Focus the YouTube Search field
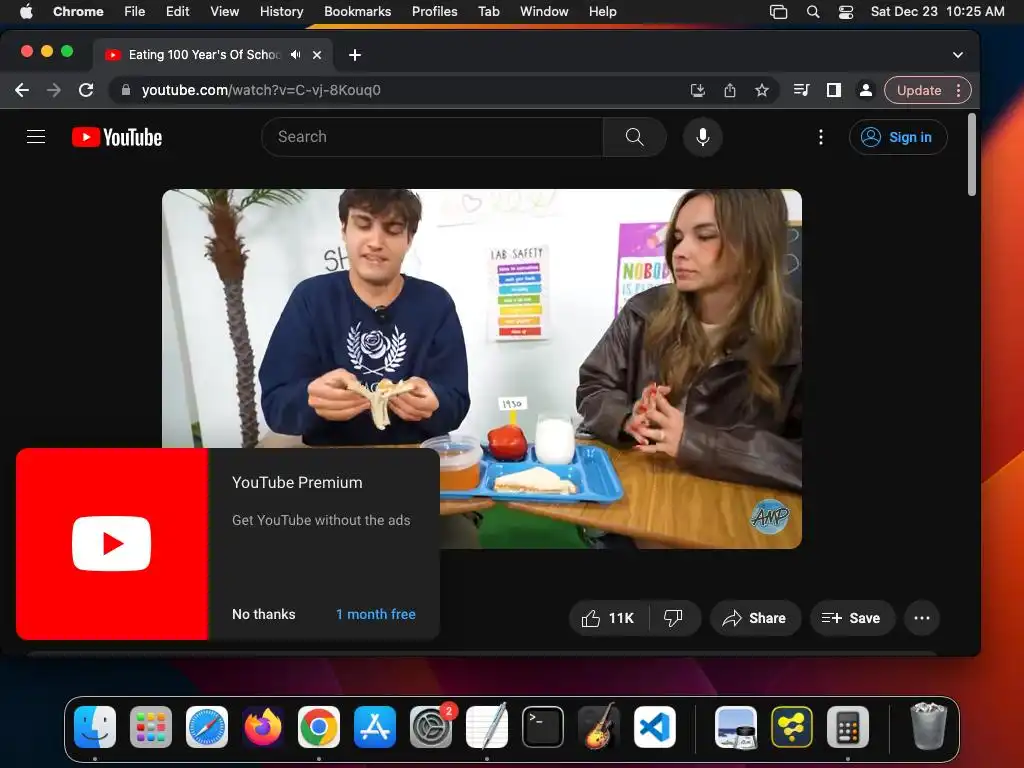The width and height of the screenshot is (1024, 768). click(x=432, y=136)
